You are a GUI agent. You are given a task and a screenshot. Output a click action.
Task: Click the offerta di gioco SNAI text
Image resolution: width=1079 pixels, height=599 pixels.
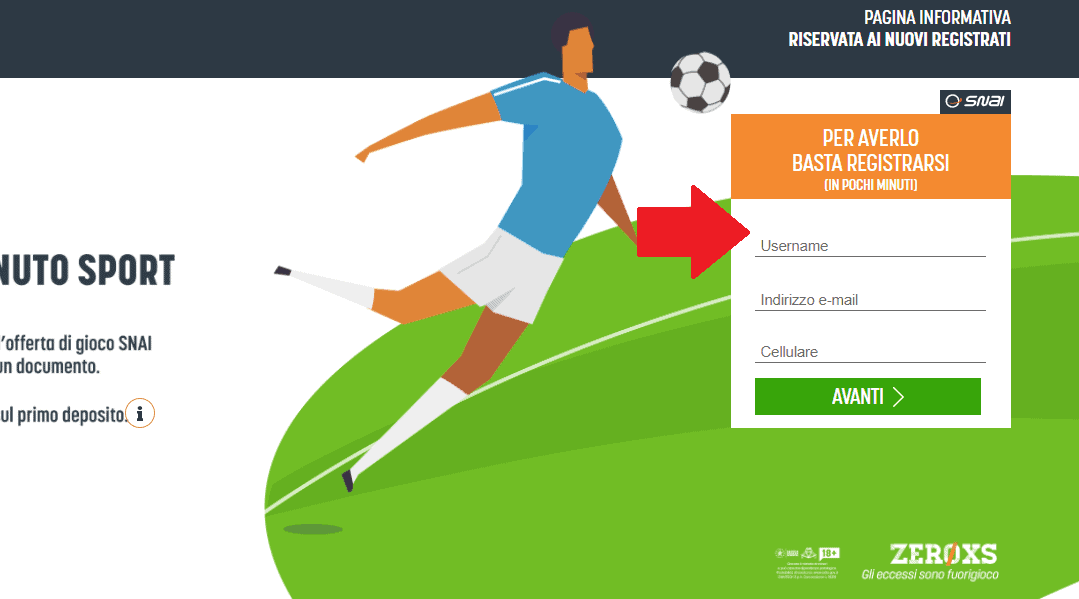[76, 343]
